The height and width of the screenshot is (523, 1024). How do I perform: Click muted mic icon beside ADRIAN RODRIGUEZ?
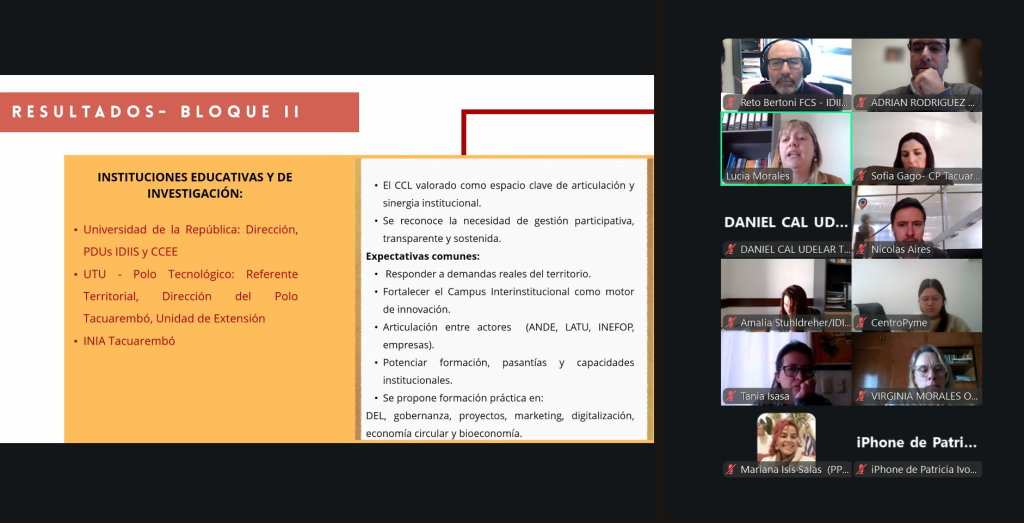tap(861, 103)
